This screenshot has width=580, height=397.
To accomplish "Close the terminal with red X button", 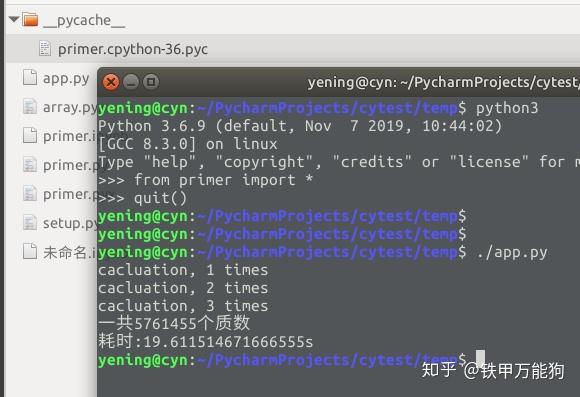I will click(x=111, y=82).
